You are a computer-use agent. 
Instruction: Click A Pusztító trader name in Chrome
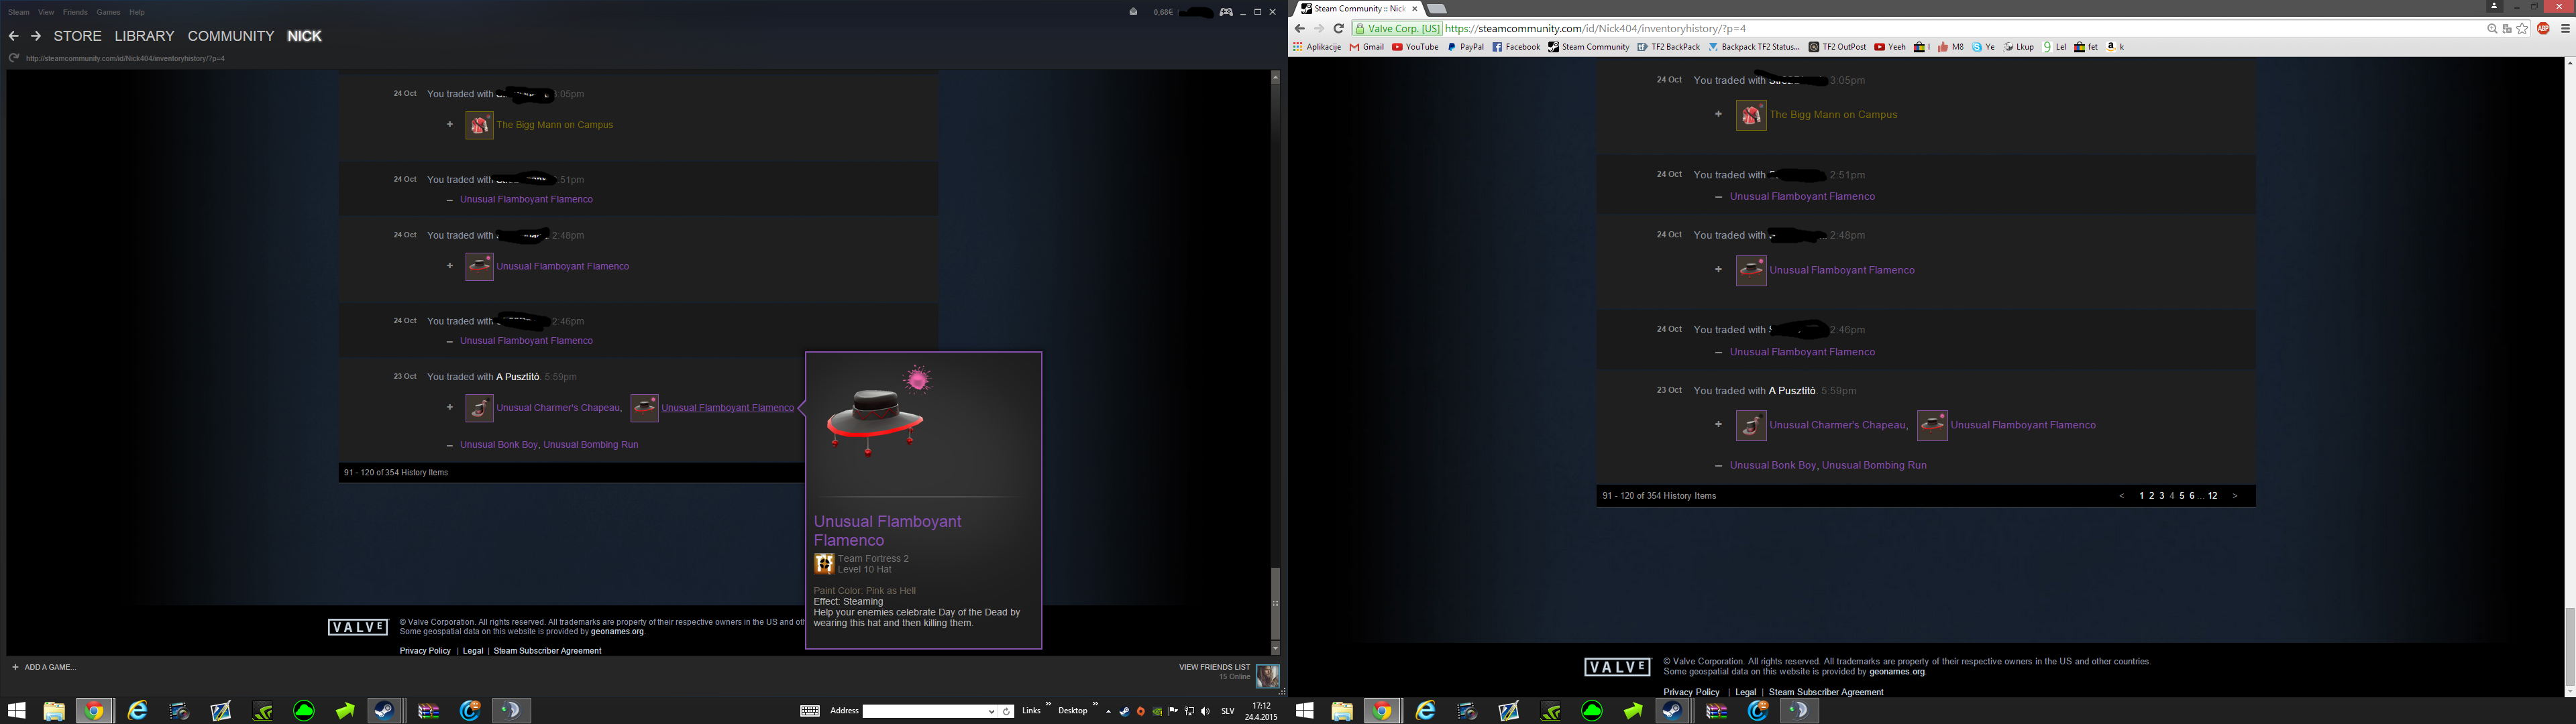(1792, 391)
